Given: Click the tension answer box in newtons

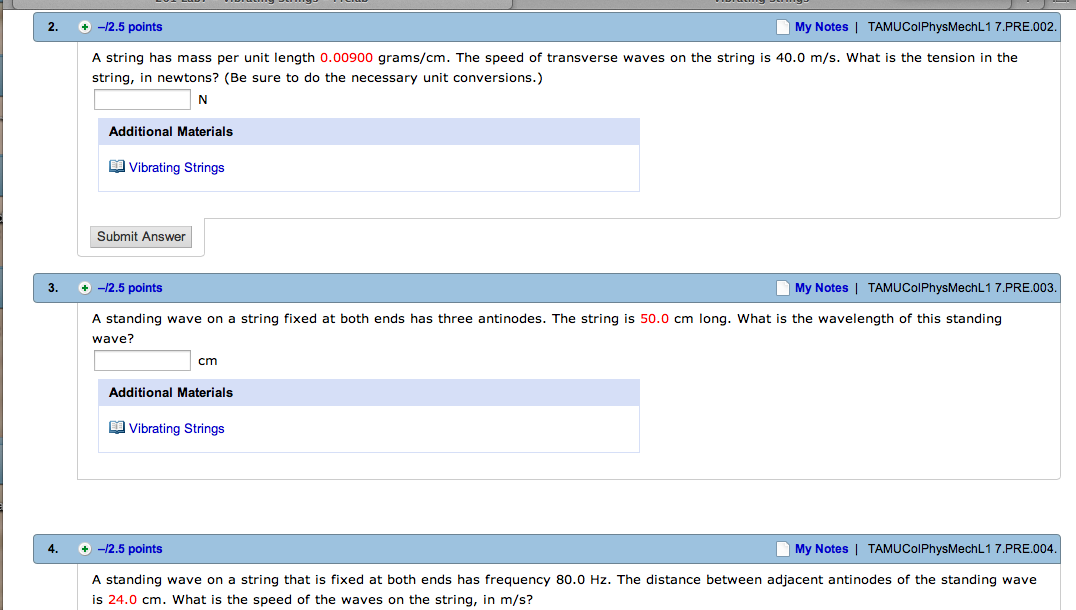Looking at the screenshot, I should click(141, 99).
